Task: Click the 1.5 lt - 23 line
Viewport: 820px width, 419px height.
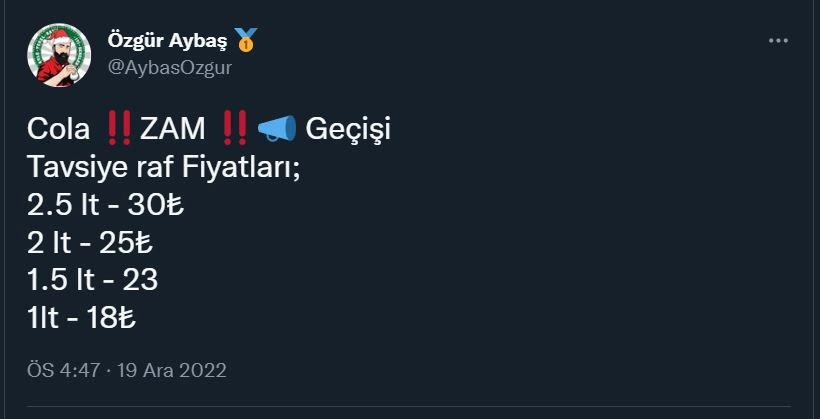Action: pyautogui.click(x=93, y=281)
